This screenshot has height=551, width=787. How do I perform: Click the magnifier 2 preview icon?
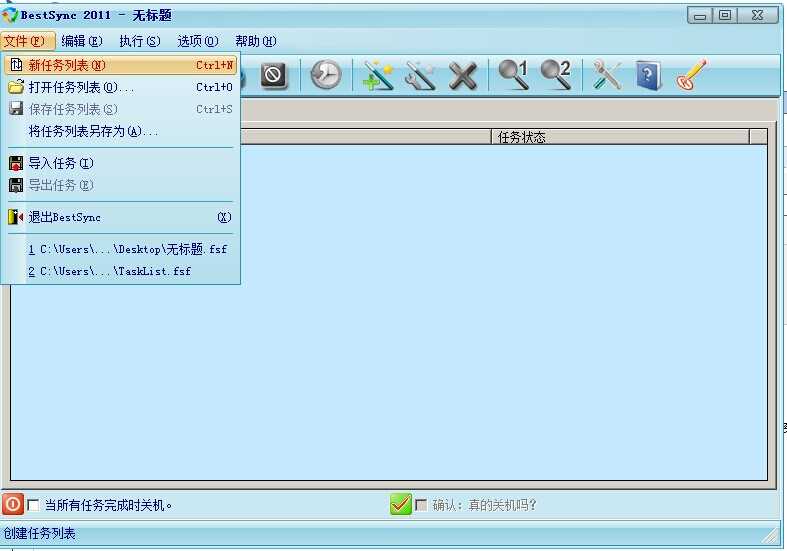pyautogui.click(x=556, y=75)
